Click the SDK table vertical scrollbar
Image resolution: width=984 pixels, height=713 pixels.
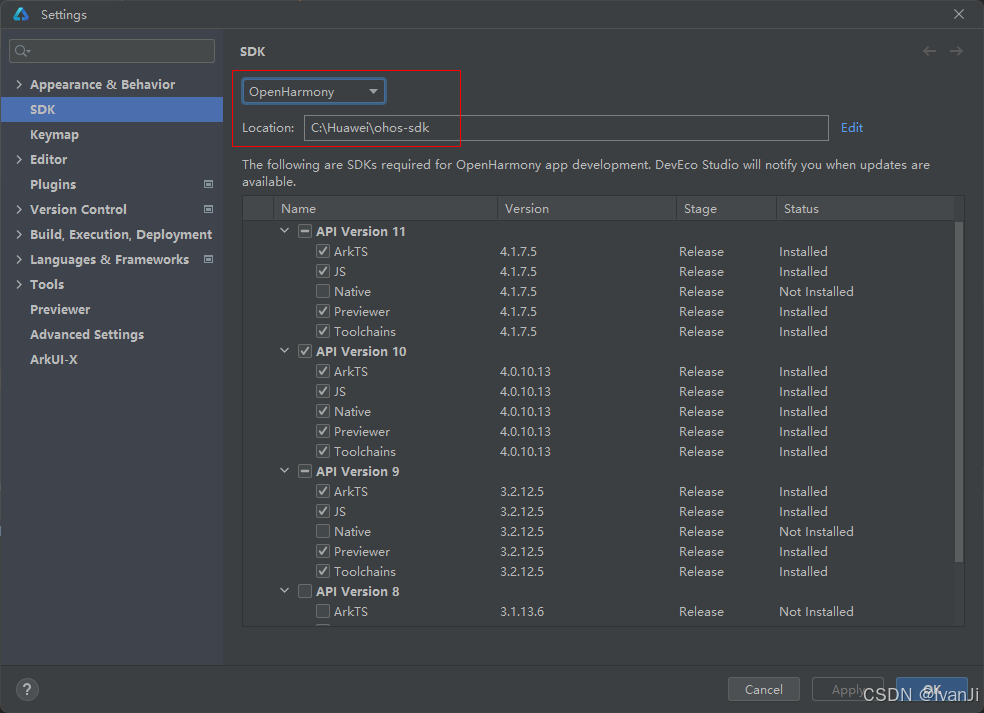[958, 392]
